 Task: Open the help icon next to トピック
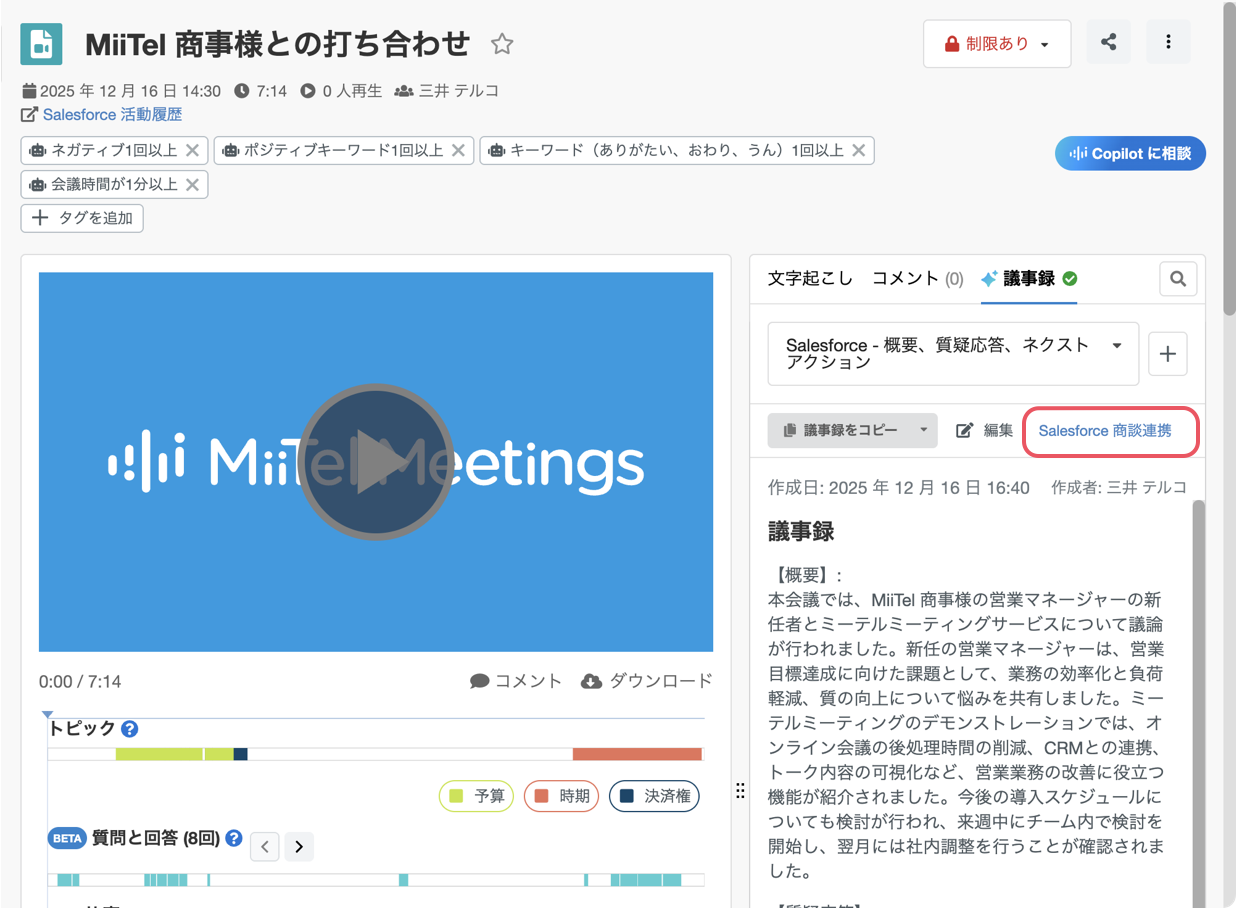(x=129, y=729)
